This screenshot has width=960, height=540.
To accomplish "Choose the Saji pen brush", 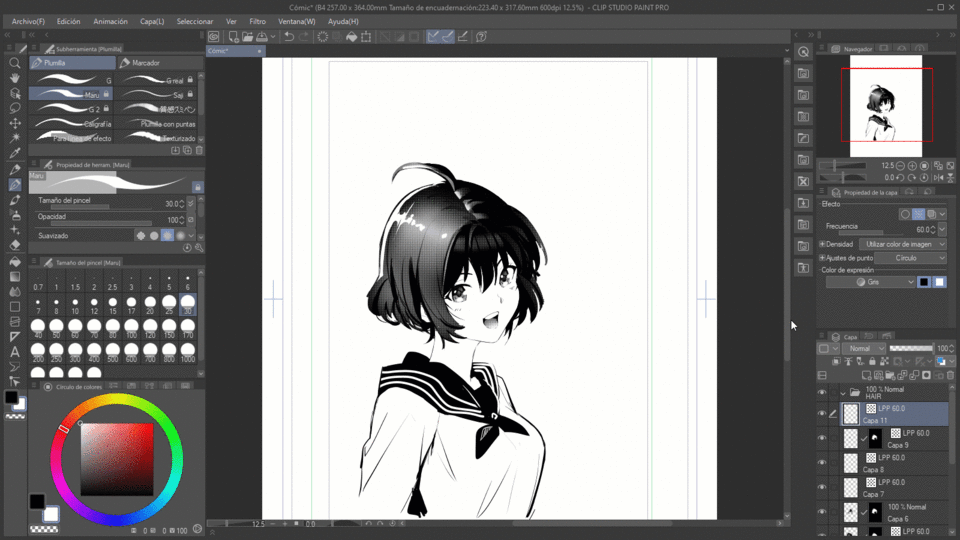I will click(157, 94).
